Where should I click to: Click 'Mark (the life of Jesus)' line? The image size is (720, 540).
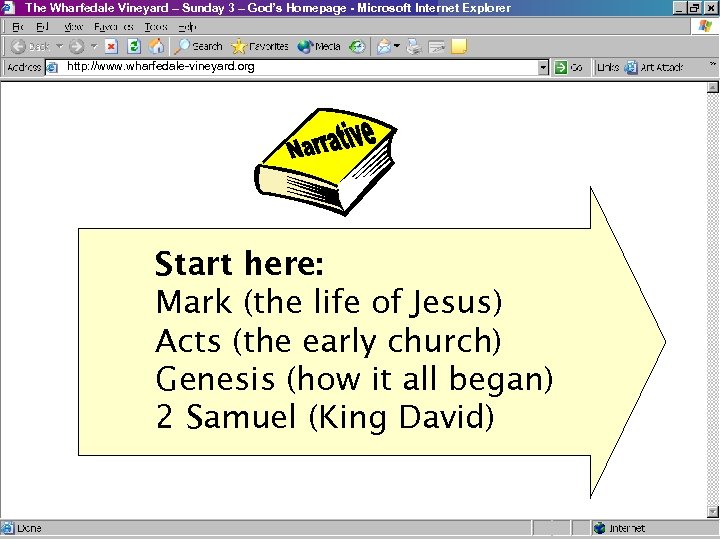tap(329, 302)
